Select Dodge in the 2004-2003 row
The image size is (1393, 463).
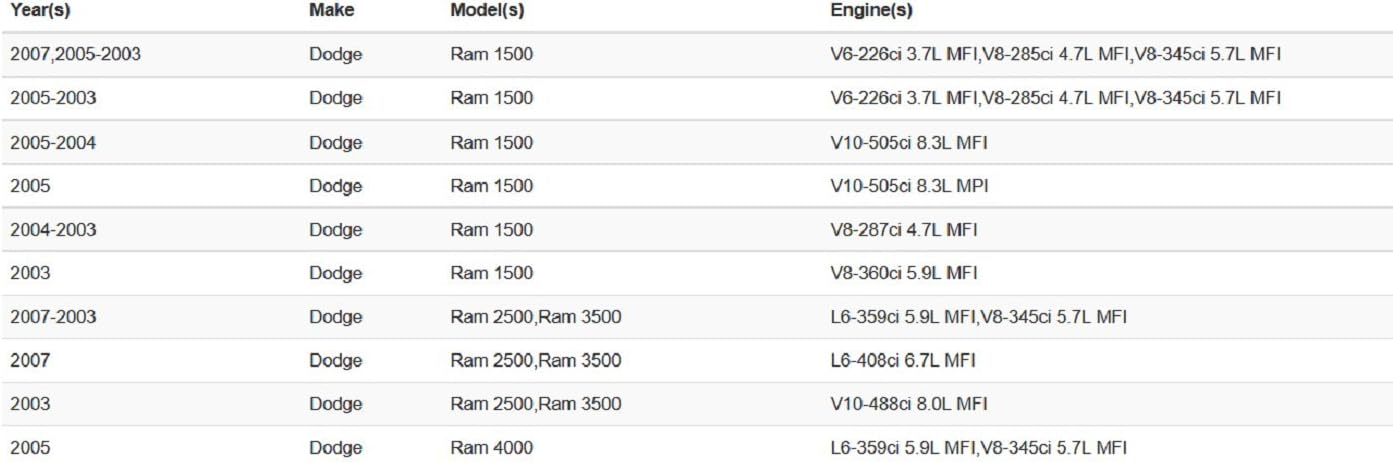click(x=335, y=230)
